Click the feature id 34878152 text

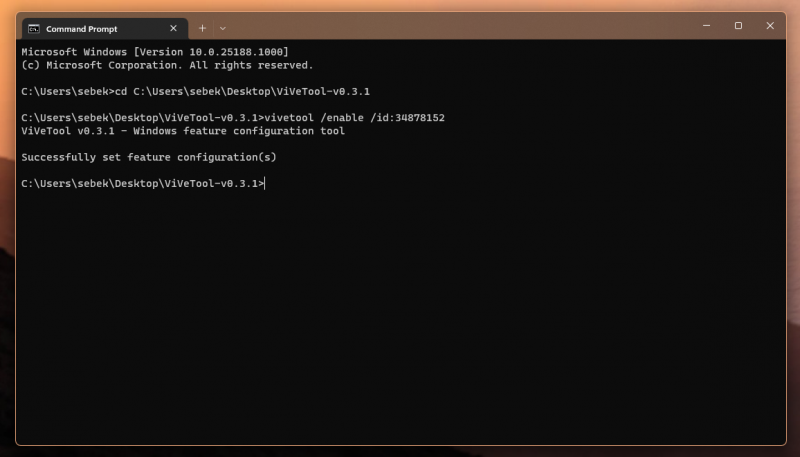419,118
